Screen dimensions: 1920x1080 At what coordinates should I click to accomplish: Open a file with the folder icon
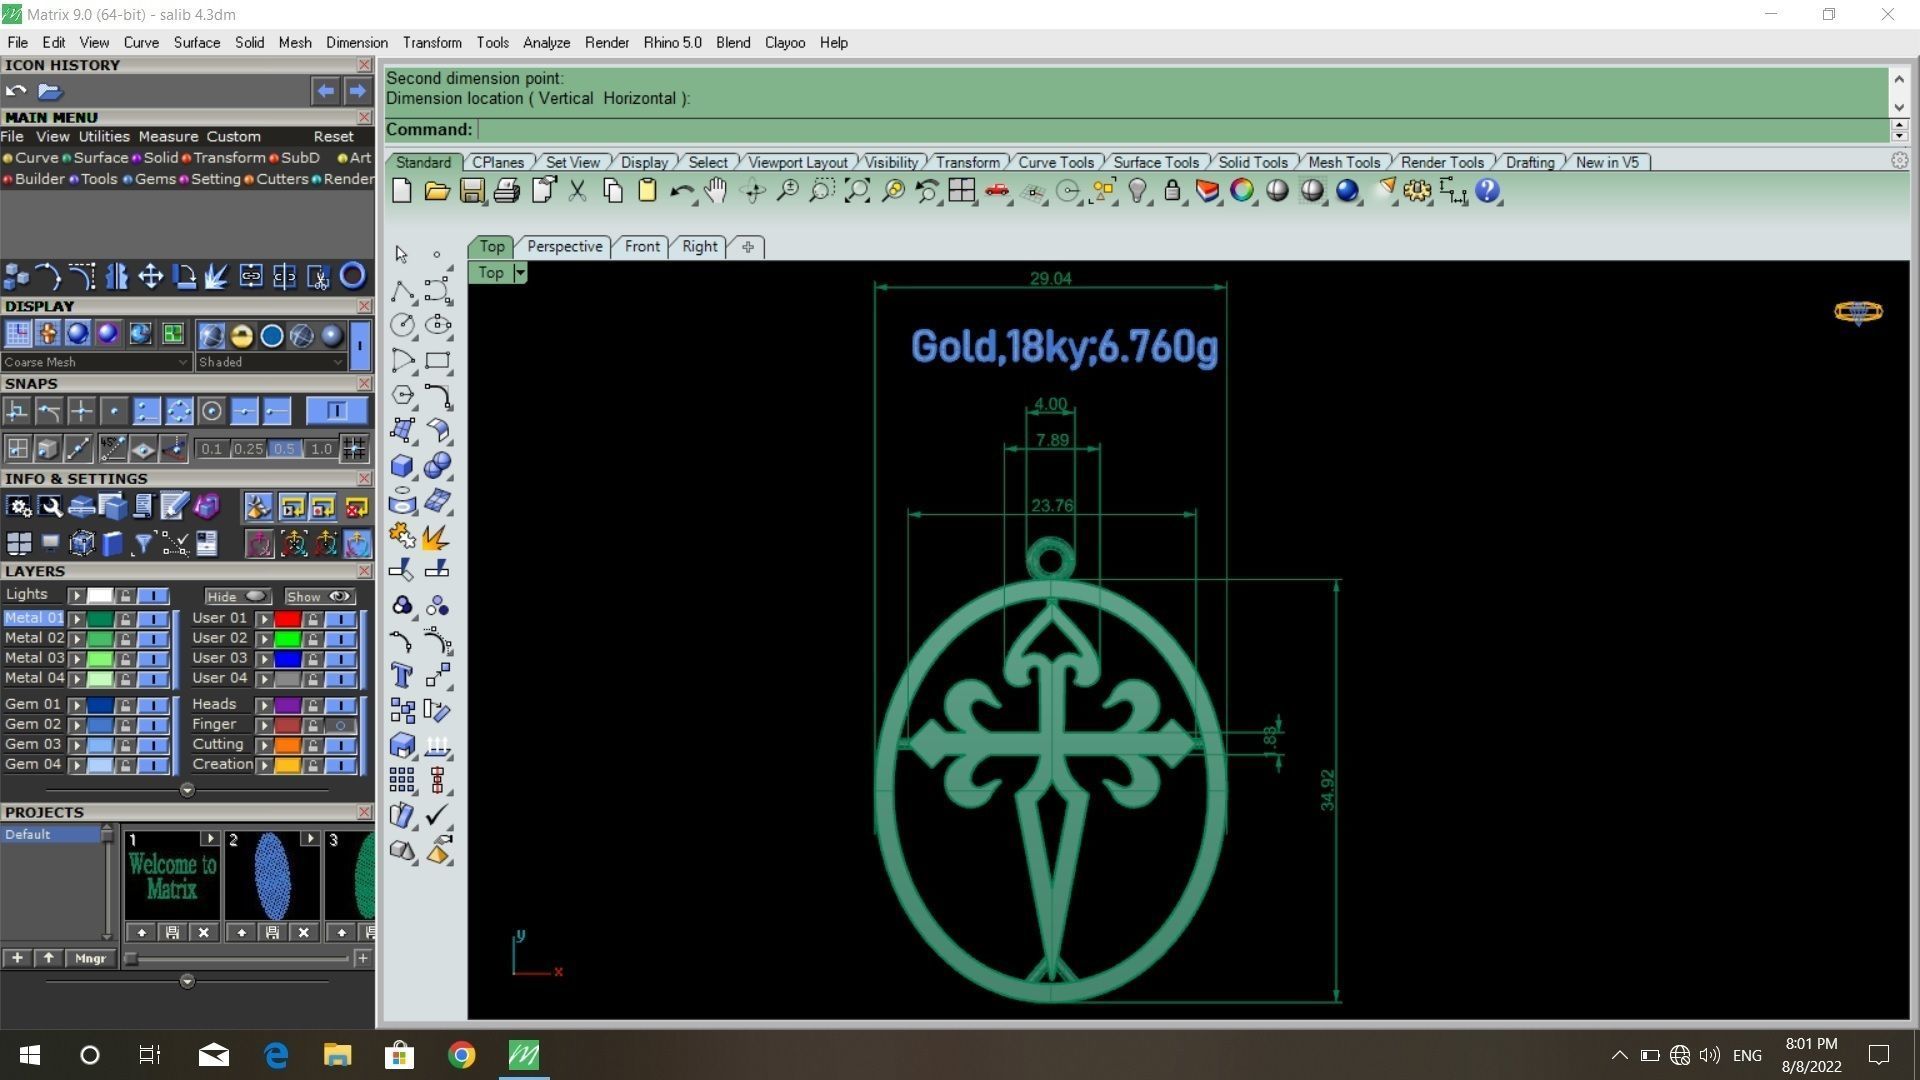tap(437, 191)
